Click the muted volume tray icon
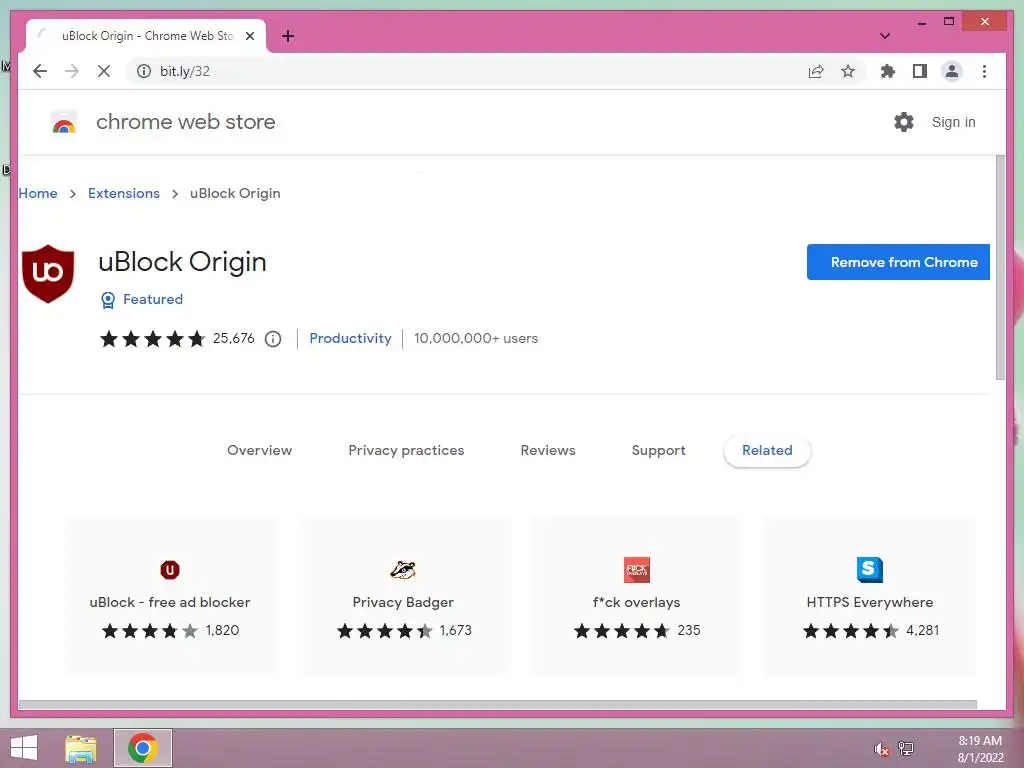Image resolution: width=1024 pixels, height=768 pixels. (x=882, y=749)
